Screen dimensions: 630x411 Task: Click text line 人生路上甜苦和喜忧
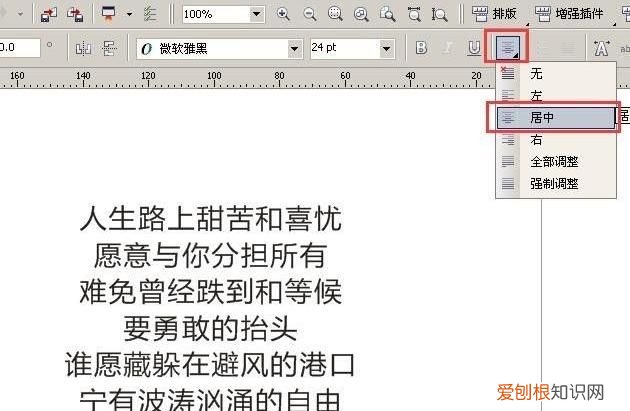click(211, 219)
